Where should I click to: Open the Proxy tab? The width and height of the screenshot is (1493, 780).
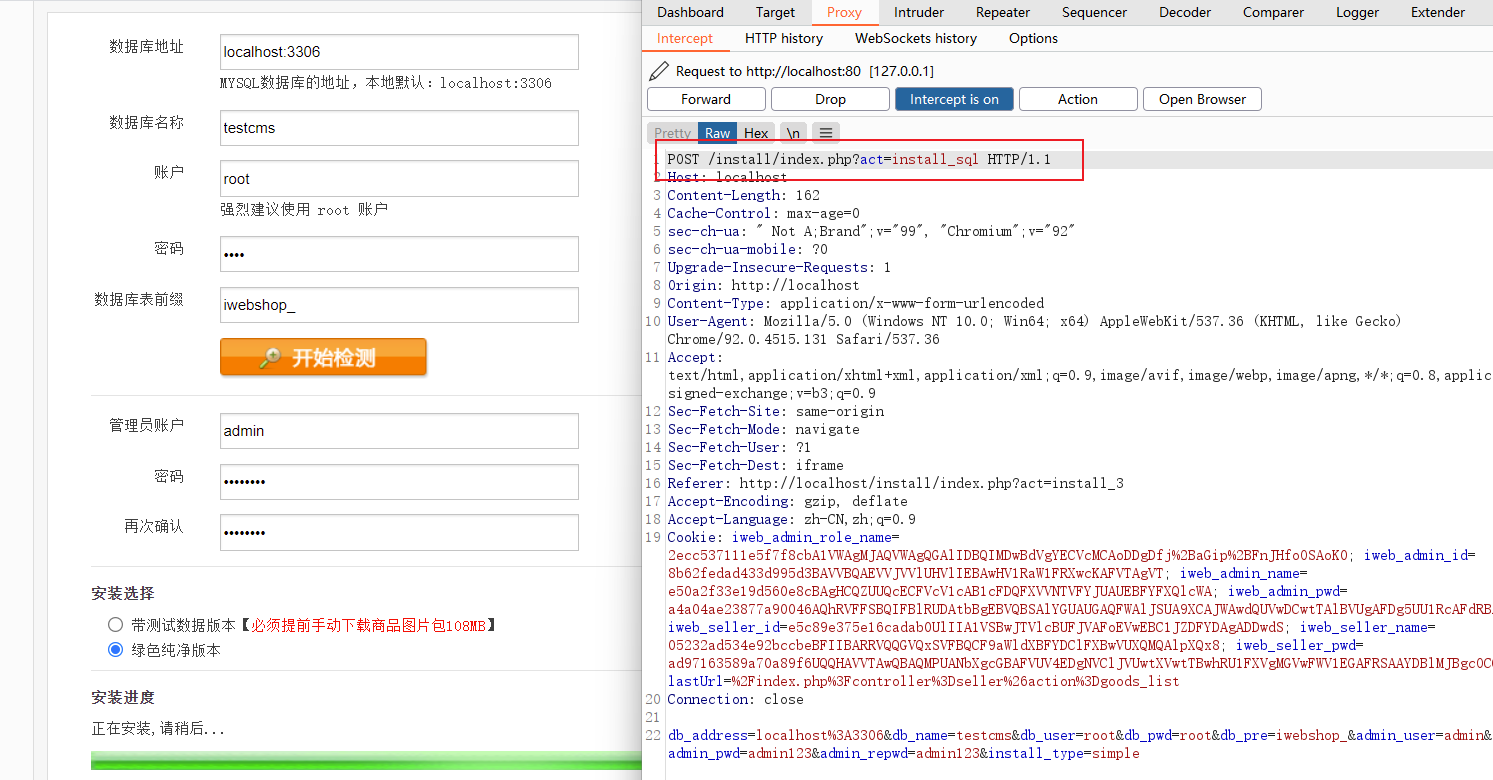[x=844, y=12]
